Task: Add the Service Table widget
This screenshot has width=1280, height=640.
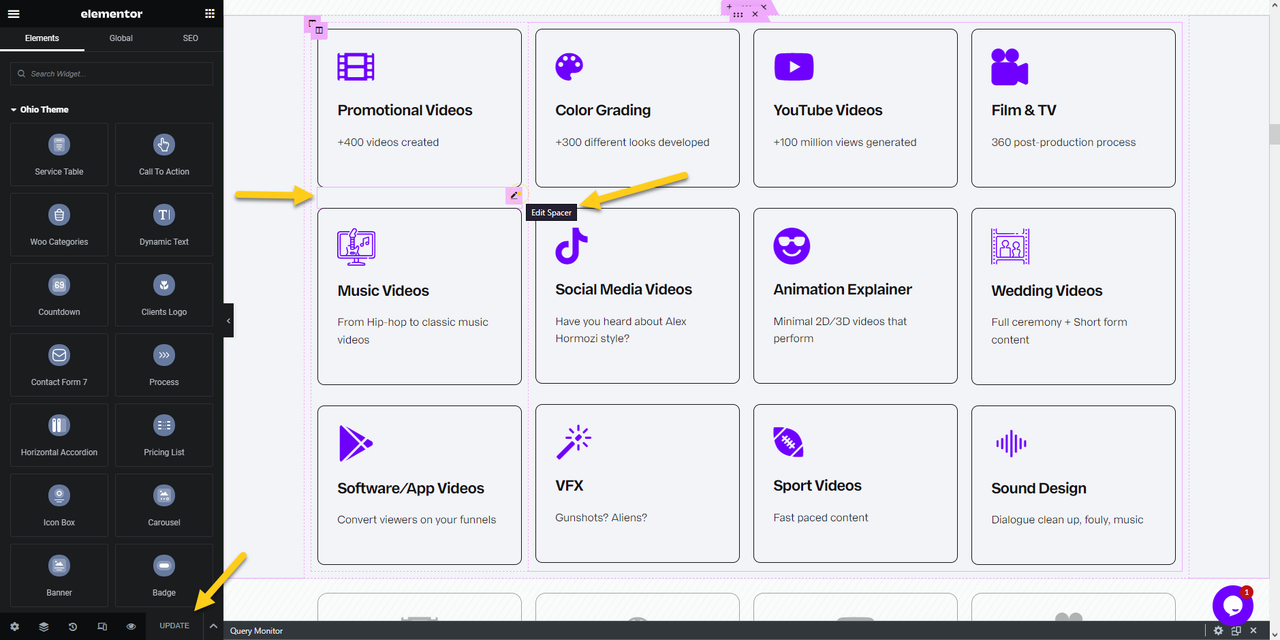Action: 59,155
